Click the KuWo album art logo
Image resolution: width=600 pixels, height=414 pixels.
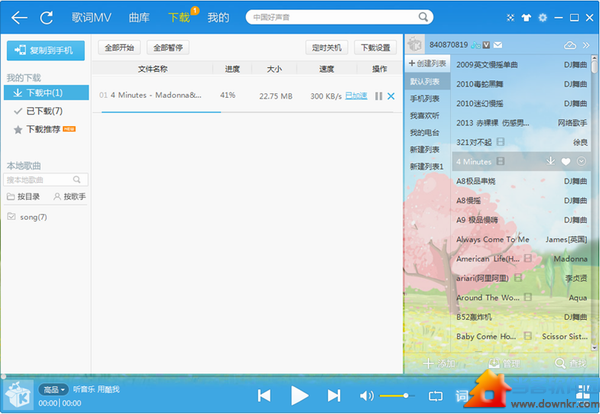(x=17, y=396)
